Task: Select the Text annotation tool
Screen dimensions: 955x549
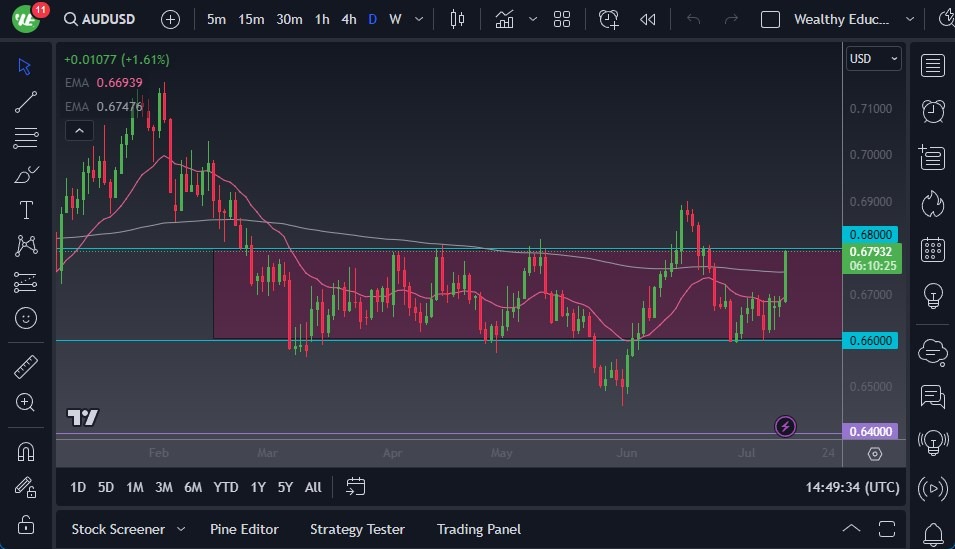Action: (x=26, y=210)
